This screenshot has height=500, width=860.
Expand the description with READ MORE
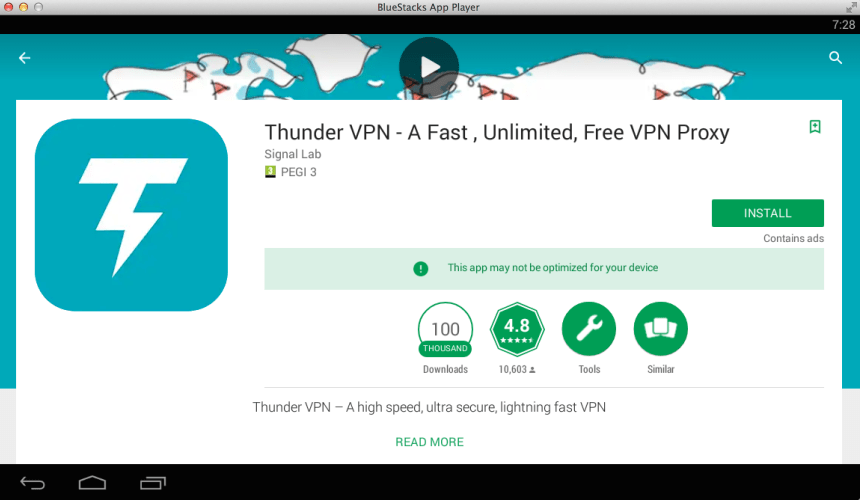coord(429,442)
